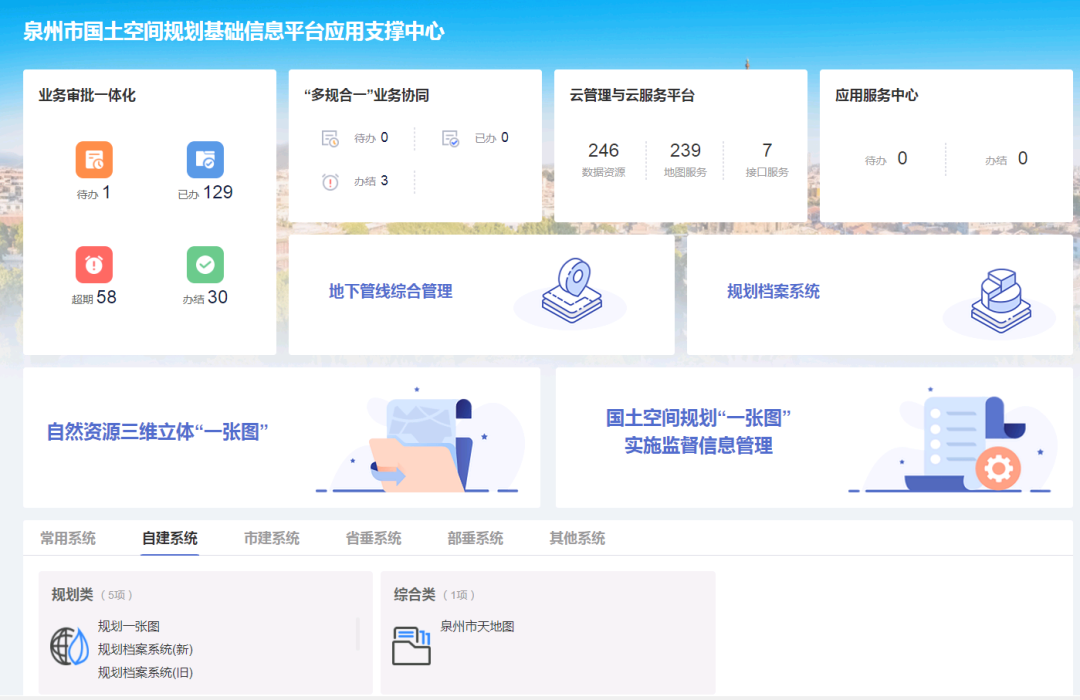Switch to the 常用系统 tab
The image size is (1080, 700).
click(68, 538)
